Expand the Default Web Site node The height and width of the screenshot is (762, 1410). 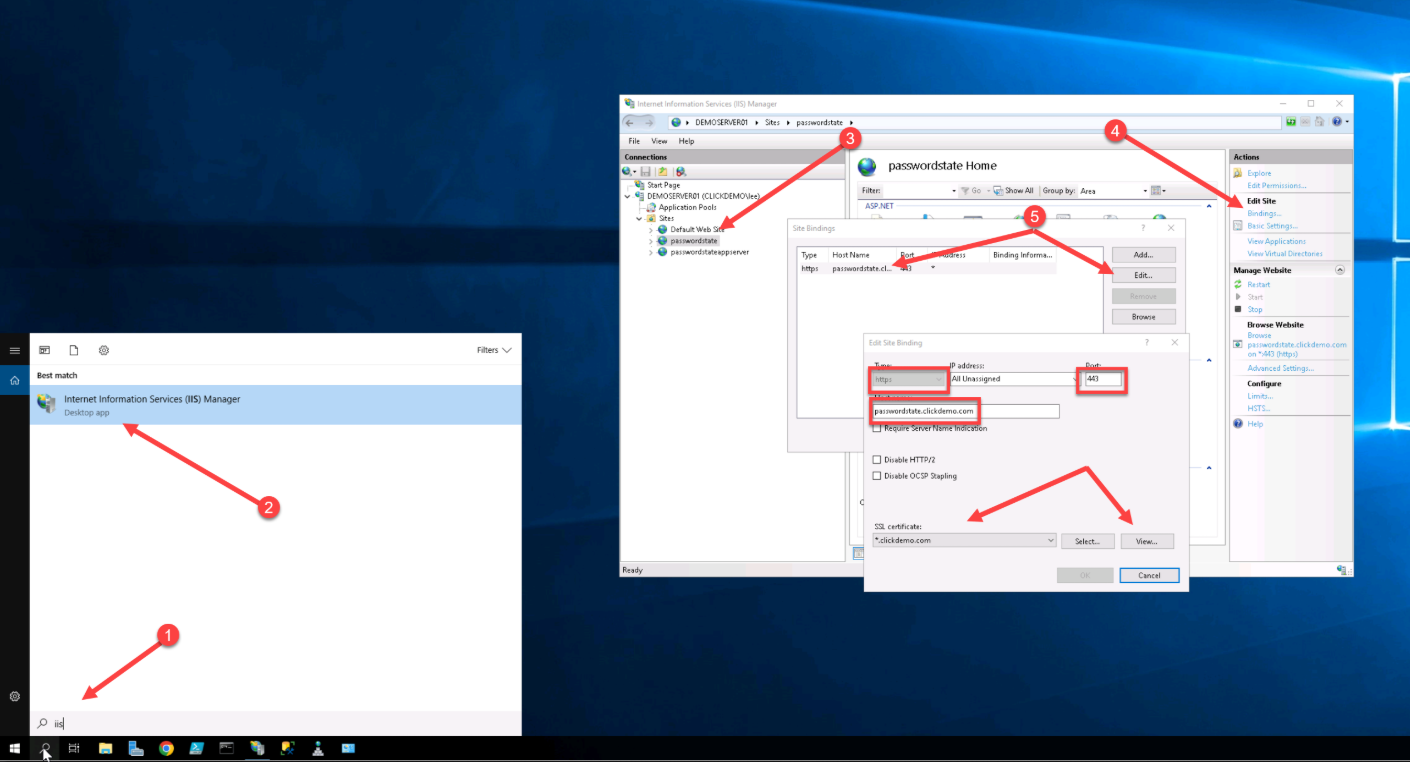click(x=651, y=230)
